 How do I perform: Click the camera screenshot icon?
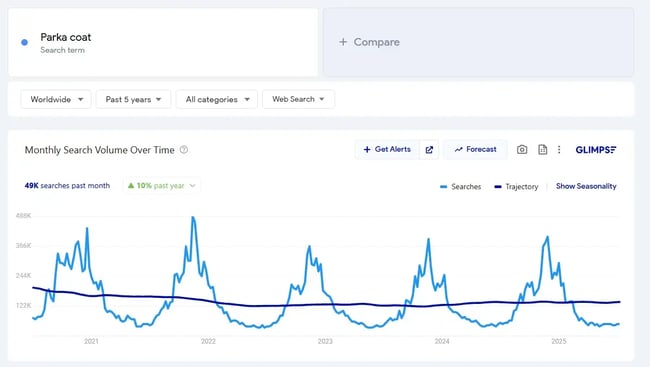click(522, 150)
